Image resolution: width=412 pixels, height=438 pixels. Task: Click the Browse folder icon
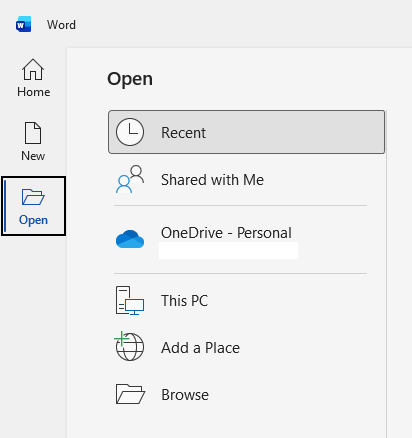tap(130, 394)
